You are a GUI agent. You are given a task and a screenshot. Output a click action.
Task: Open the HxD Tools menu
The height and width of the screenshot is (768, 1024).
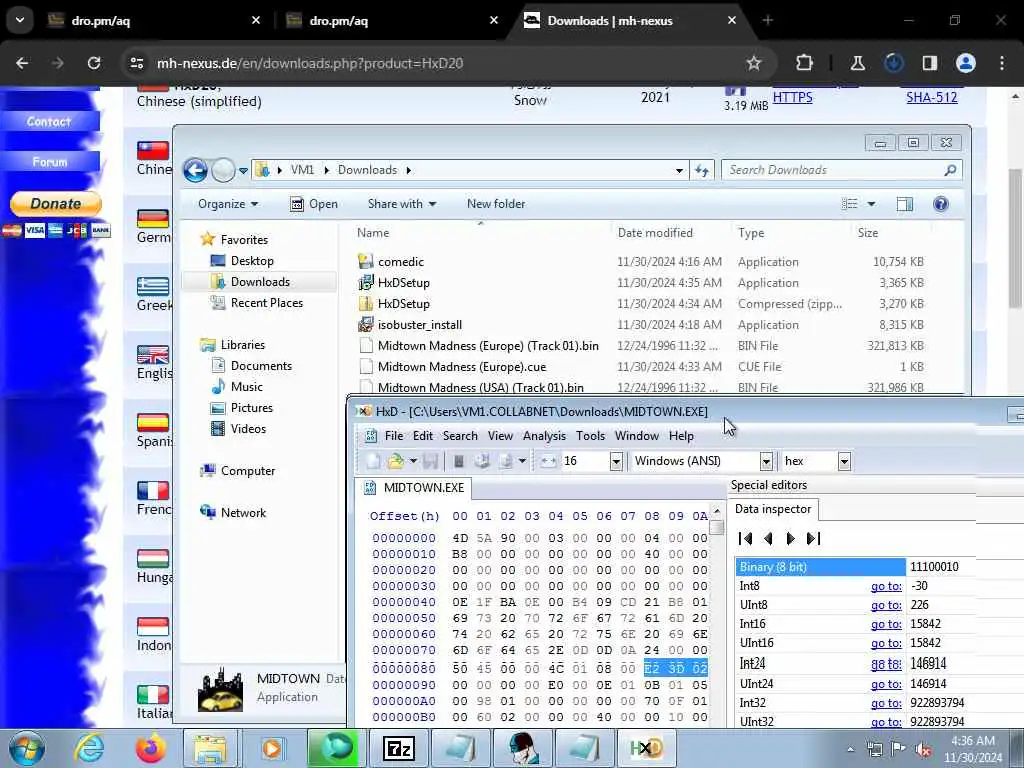point(590,436)
